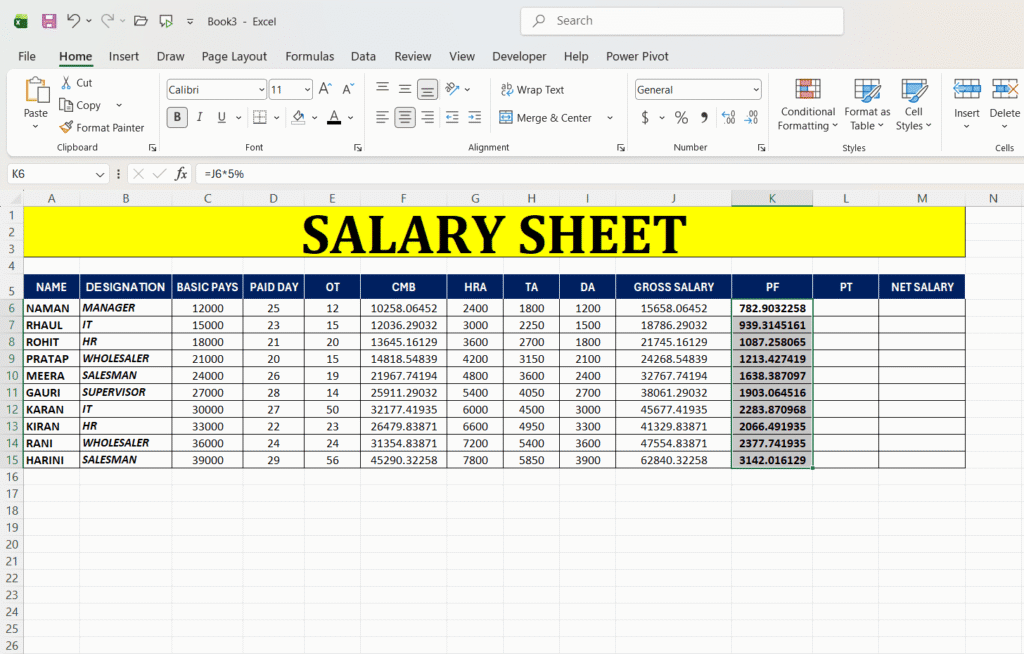Increase font size with the large A icon
The image size is (1024, 654).
coord(325,90)
